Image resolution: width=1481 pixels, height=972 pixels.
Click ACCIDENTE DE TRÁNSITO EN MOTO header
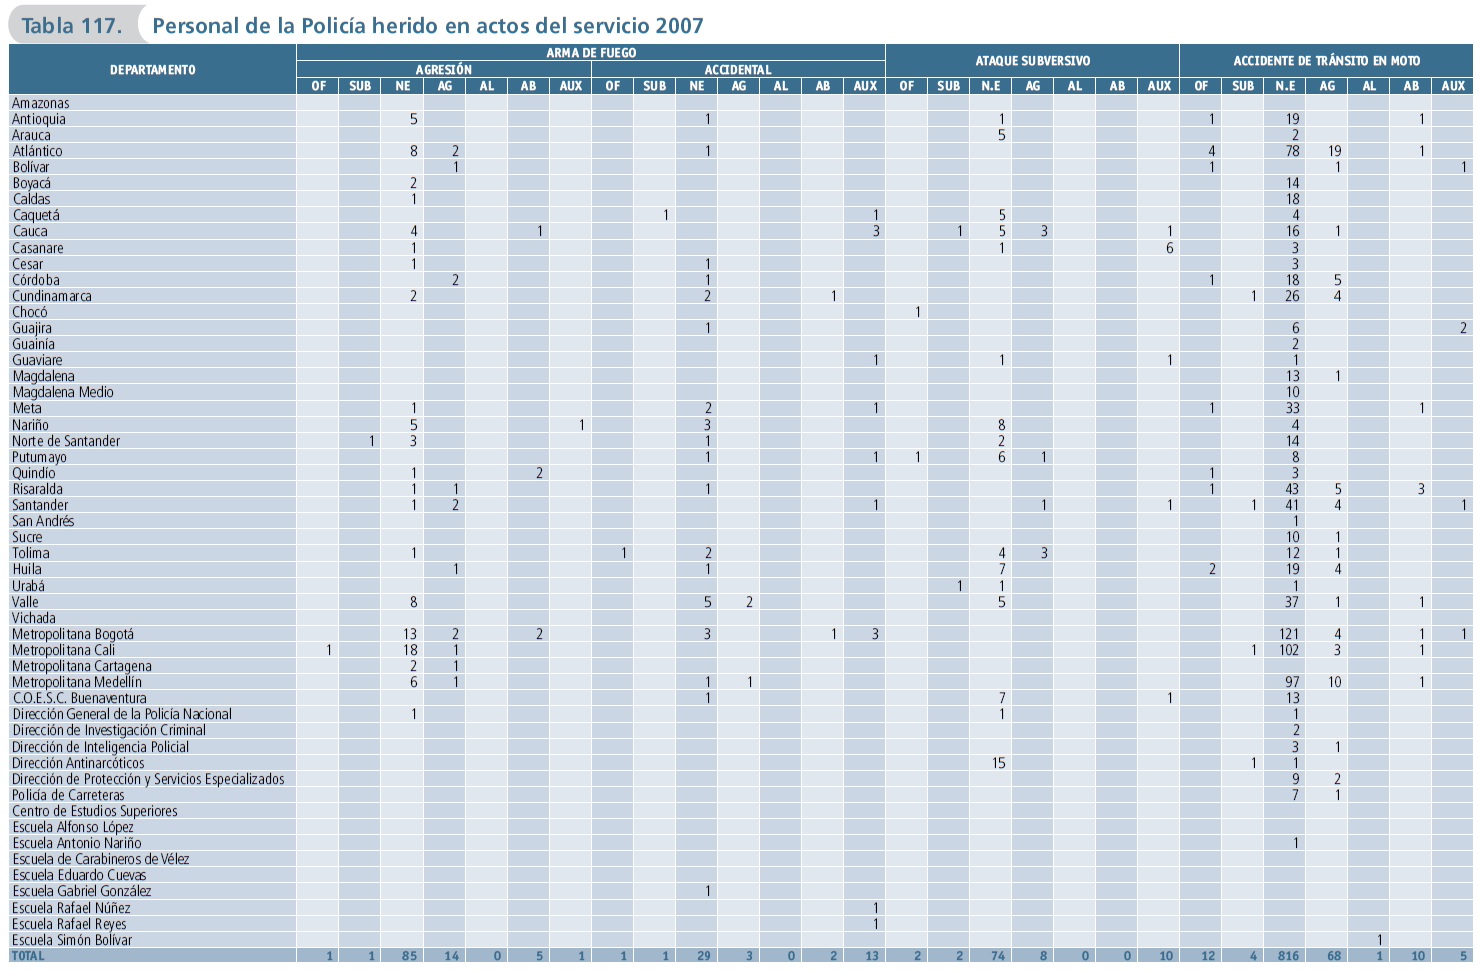pyautogui.click(x=1326, y=61)
